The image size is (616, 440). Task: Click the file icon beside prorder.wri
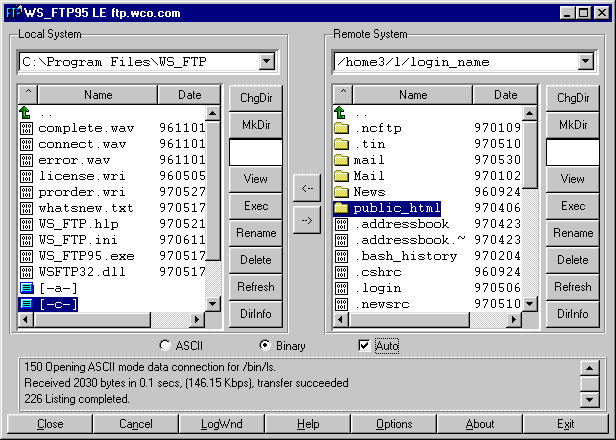[x=26, y=192]
